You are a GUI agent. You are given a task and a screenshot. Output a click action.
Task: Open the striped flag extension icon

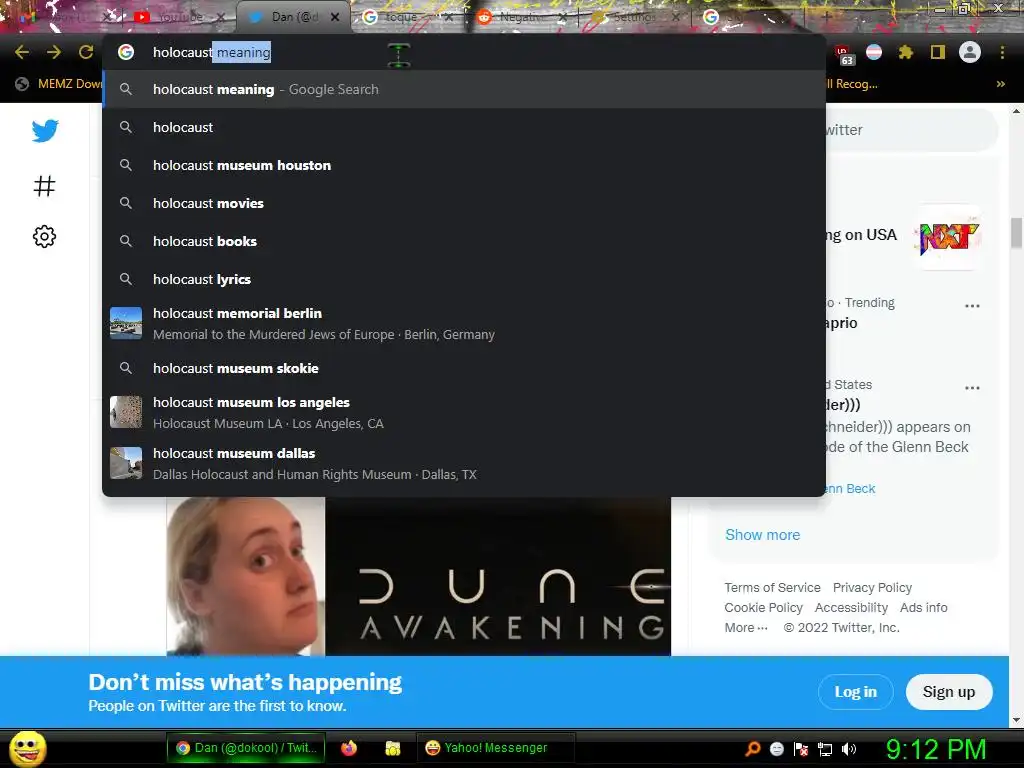(874, 52)
